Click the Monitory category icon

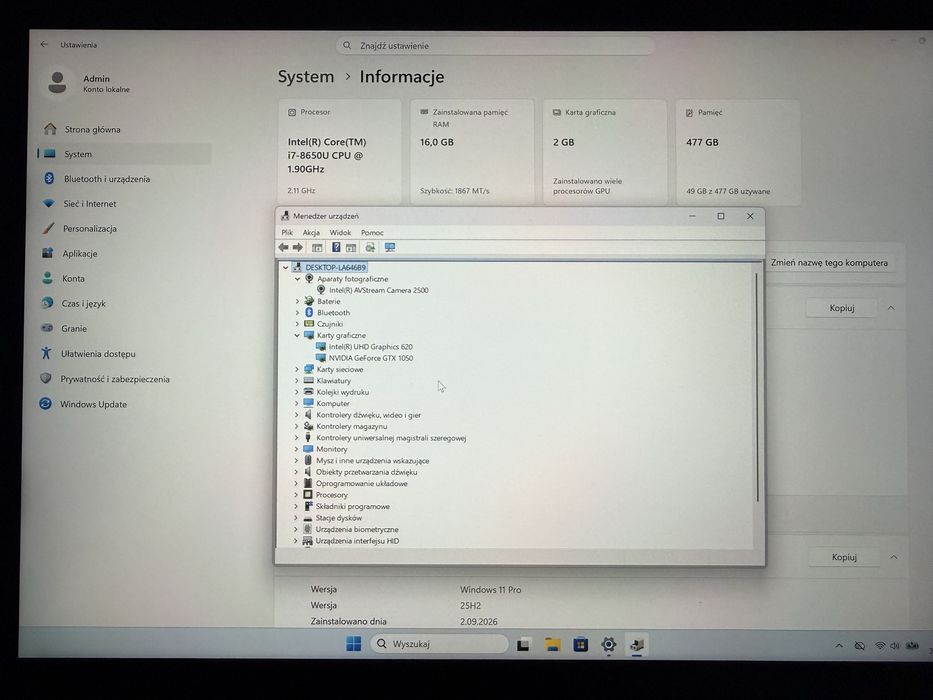point(308,449)
